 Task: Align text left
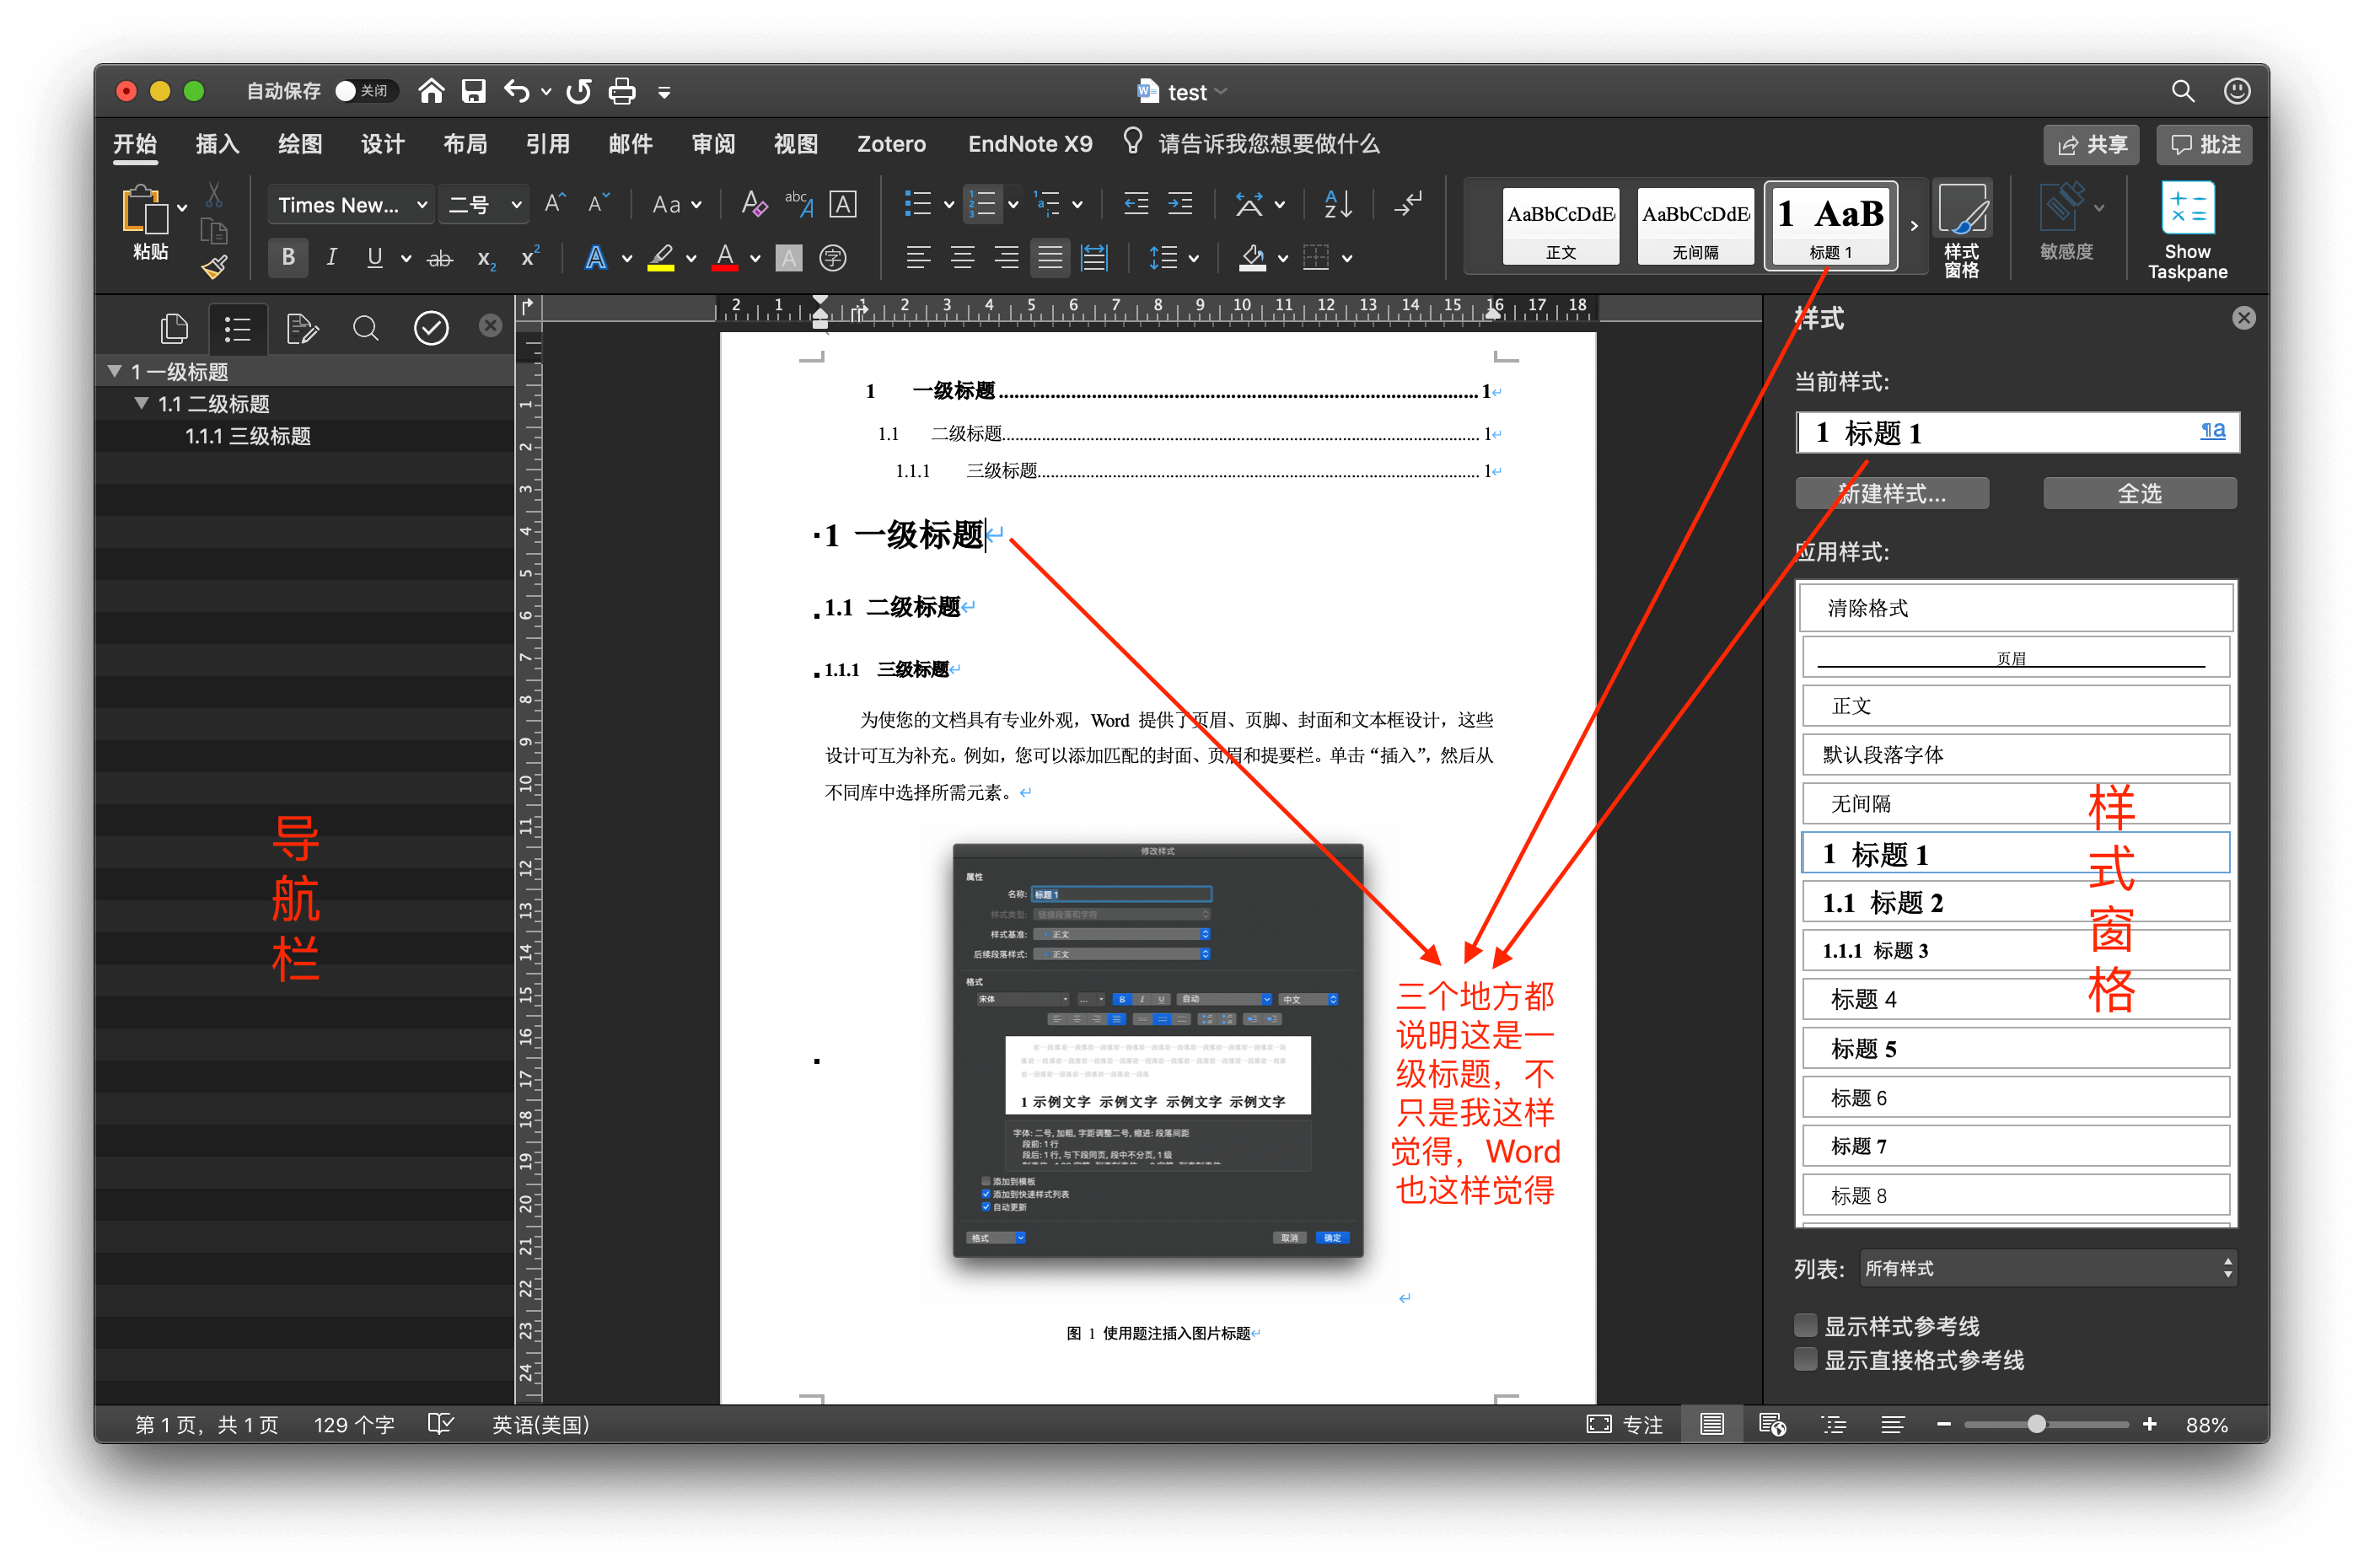(x=918, y=258)
